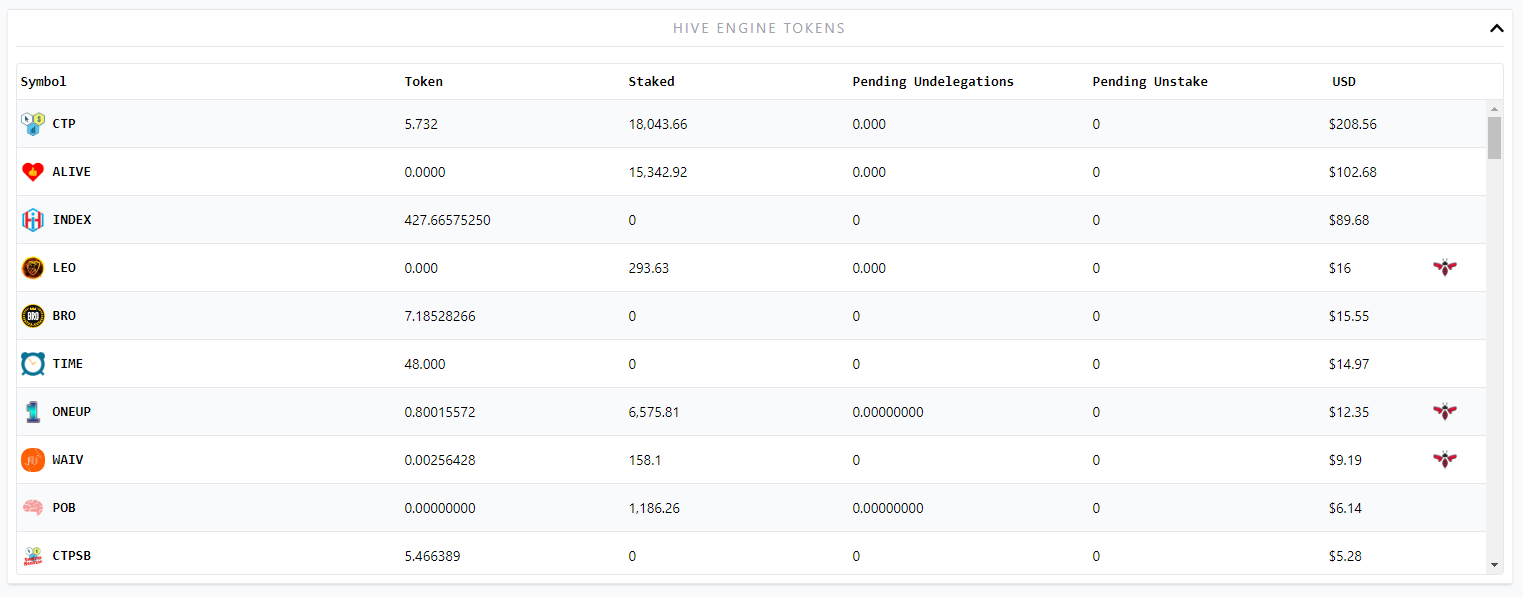Click the HIVE ENGINE TOKENS panel title
The height and width of the screenshot is (597, 1523).
[759, 28]
